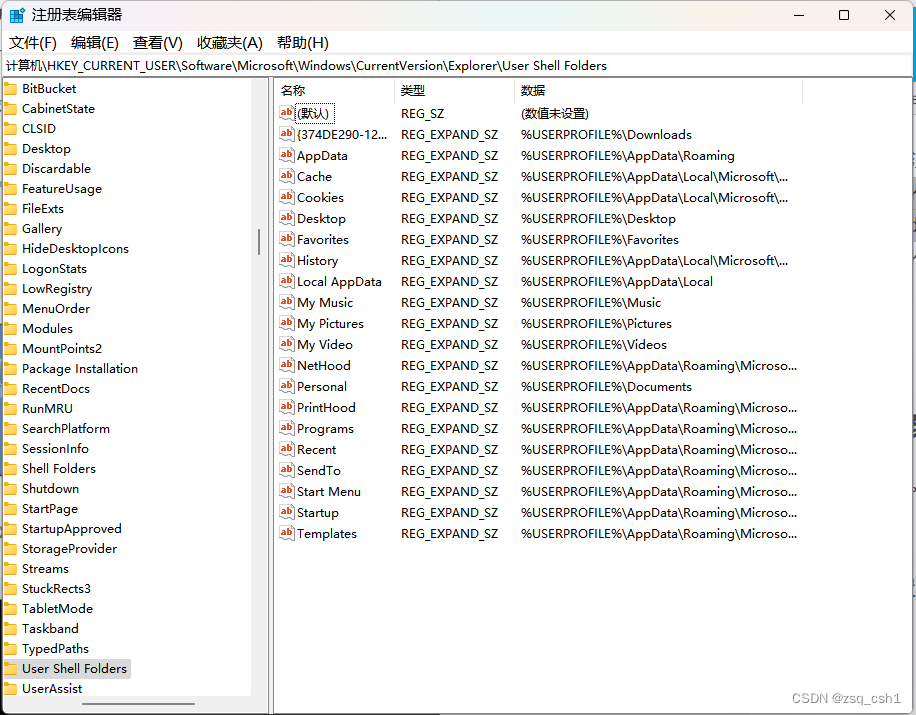Sort values by 数据 column header

658,91
